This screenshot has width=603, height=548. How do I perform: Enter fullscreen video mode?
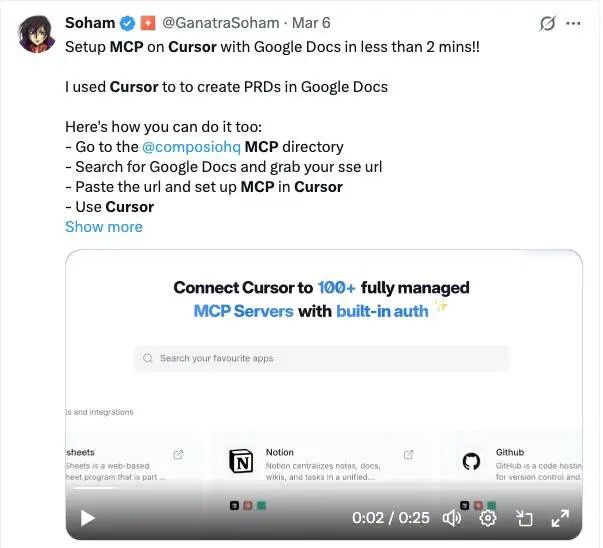click(560, 518)
